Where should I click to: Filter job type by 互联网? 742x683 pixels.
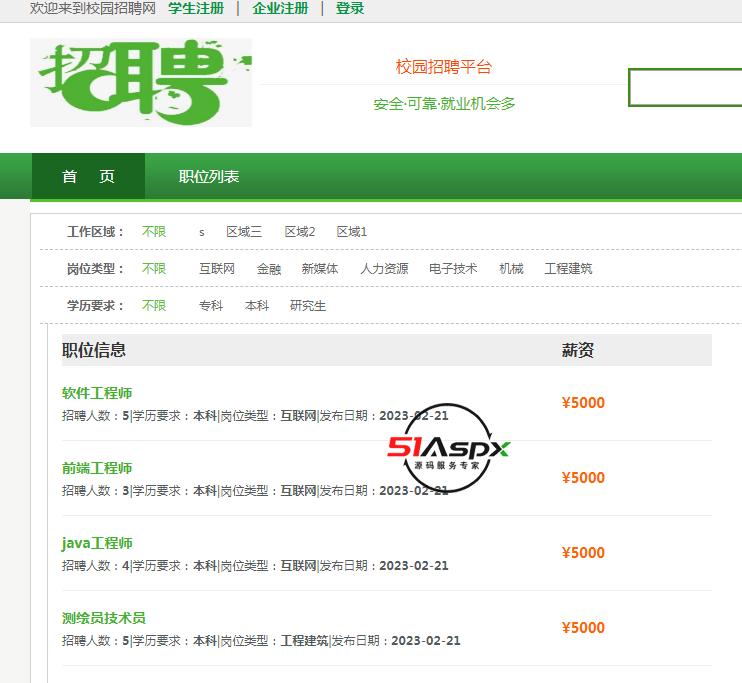[x=217, y=268]
